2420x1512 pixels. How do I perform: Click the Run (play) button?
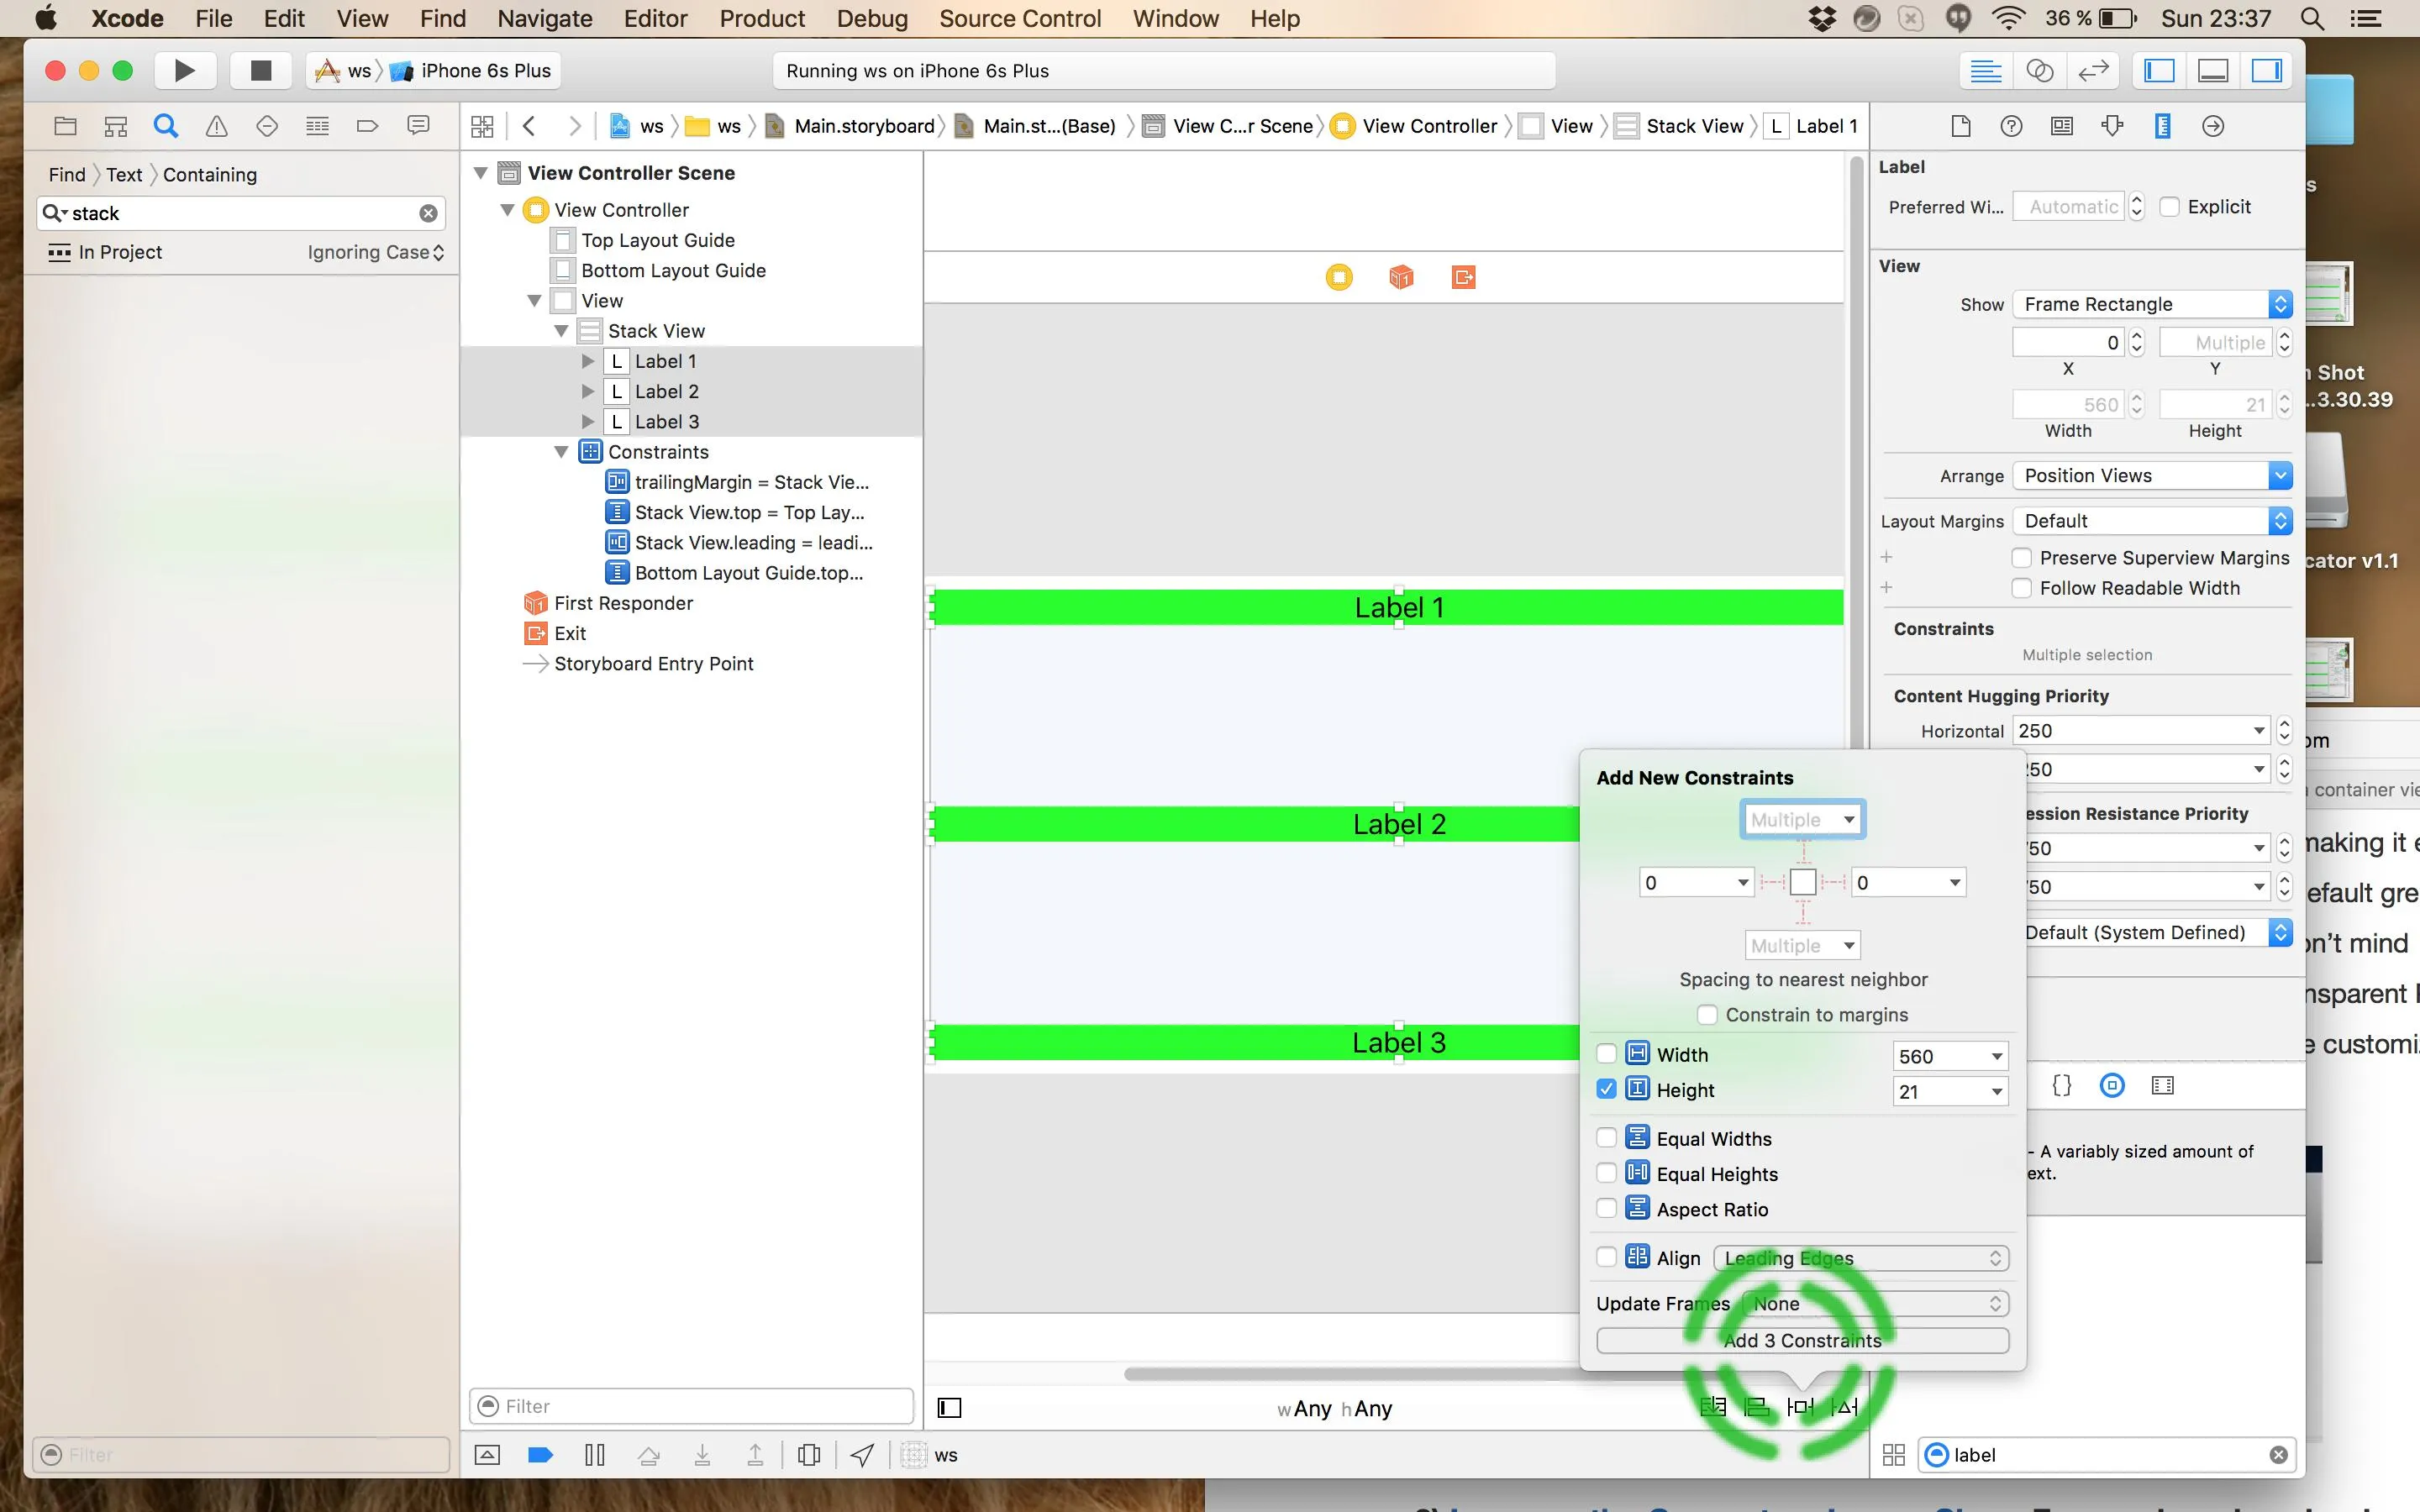184,70
